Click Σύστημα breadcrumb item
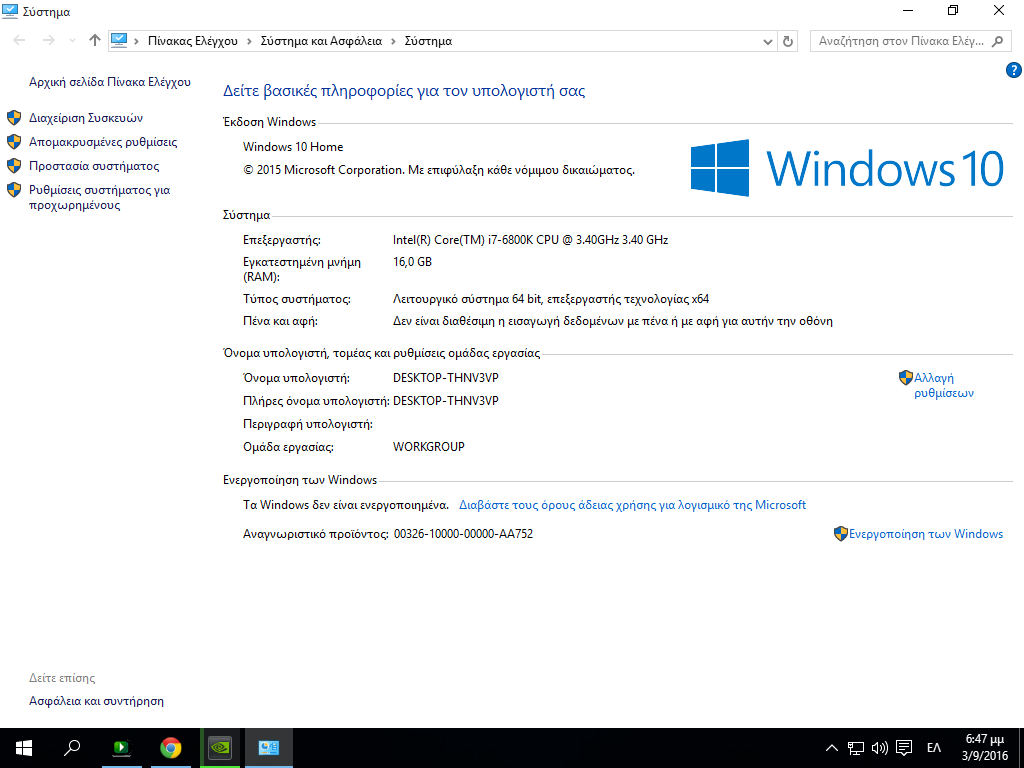 pos(428,41)
